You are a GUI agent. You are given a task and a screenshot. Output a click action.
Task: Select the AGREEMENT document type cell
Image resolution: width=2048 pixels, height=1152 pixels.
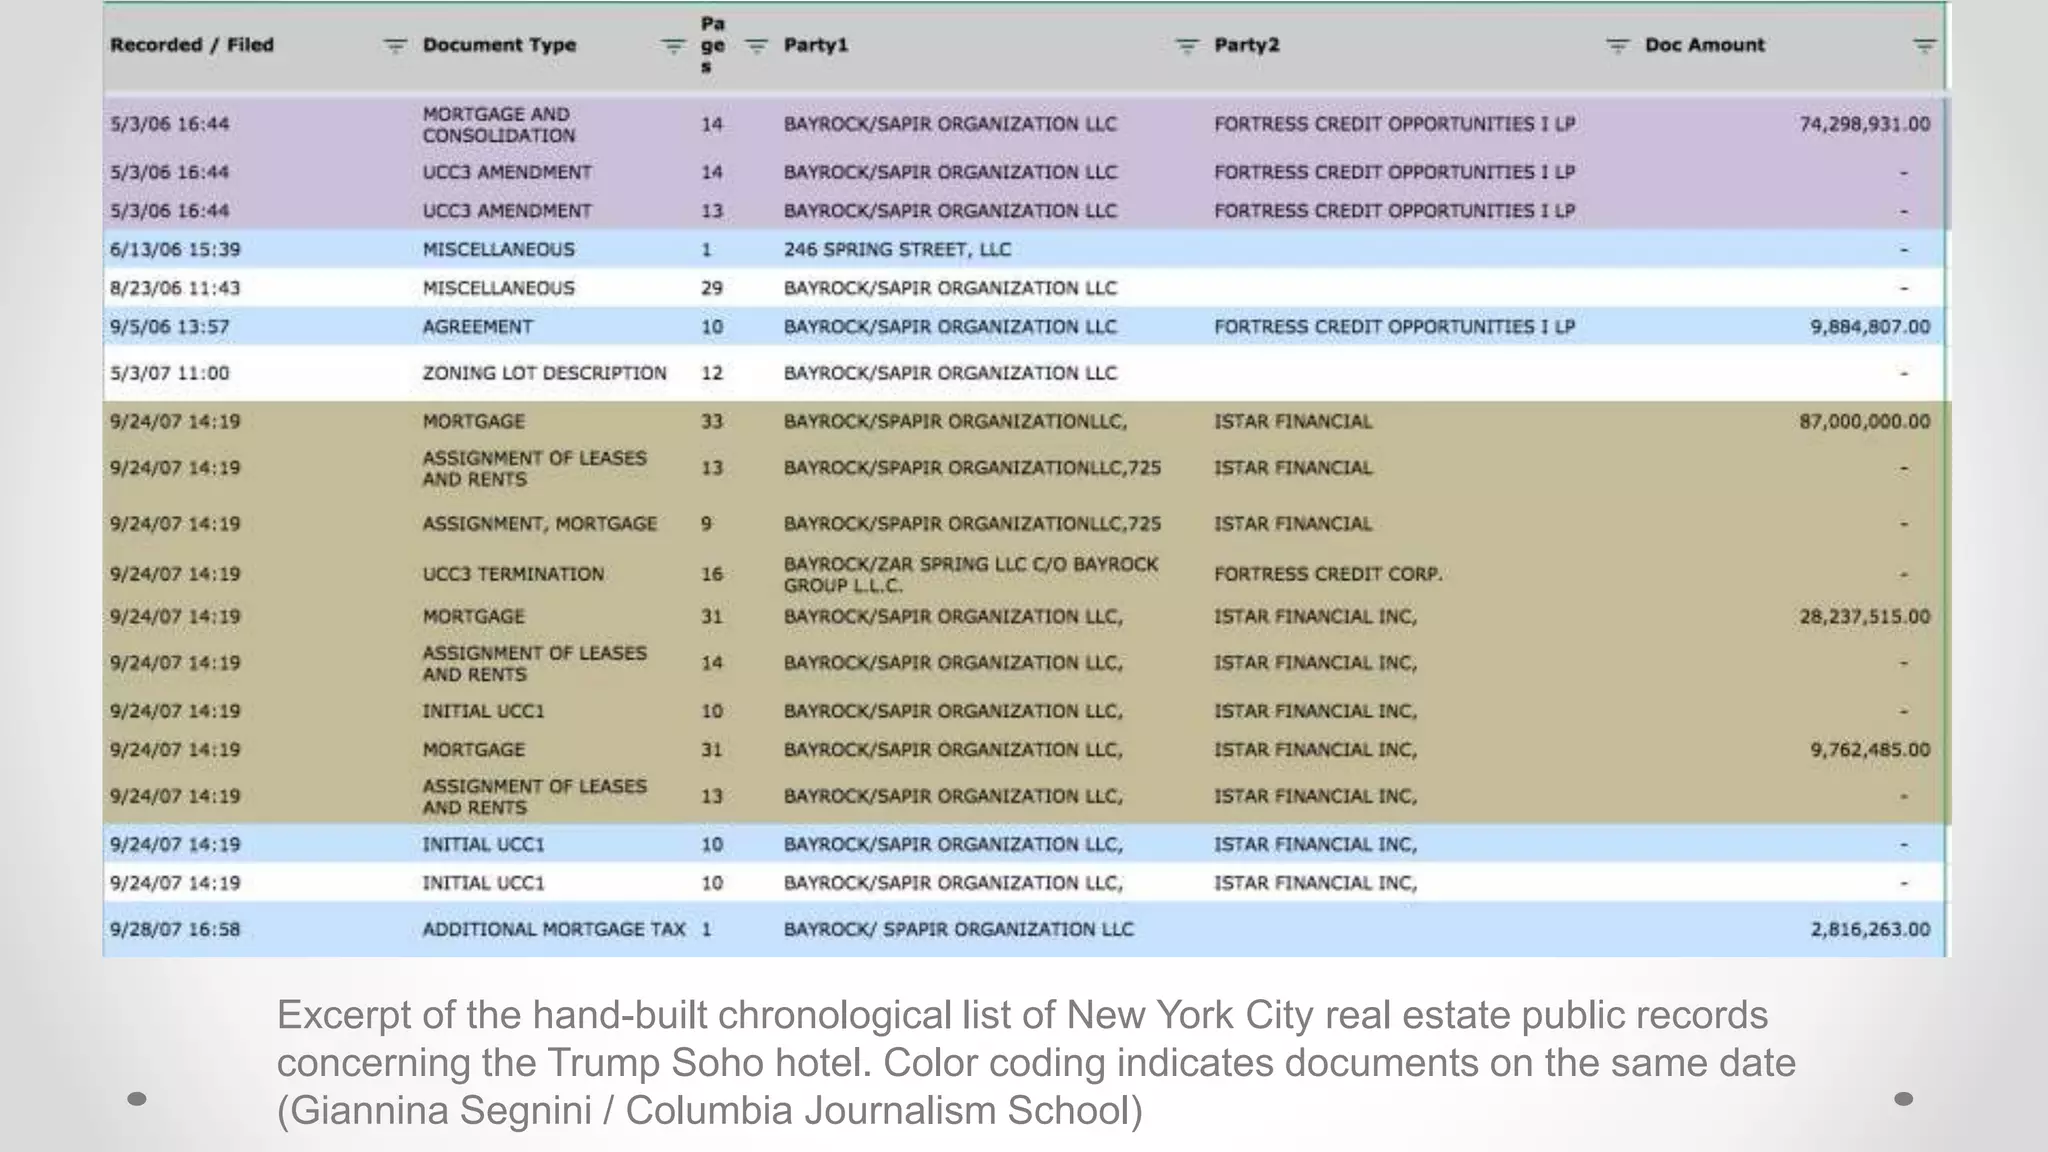[478, 327]
